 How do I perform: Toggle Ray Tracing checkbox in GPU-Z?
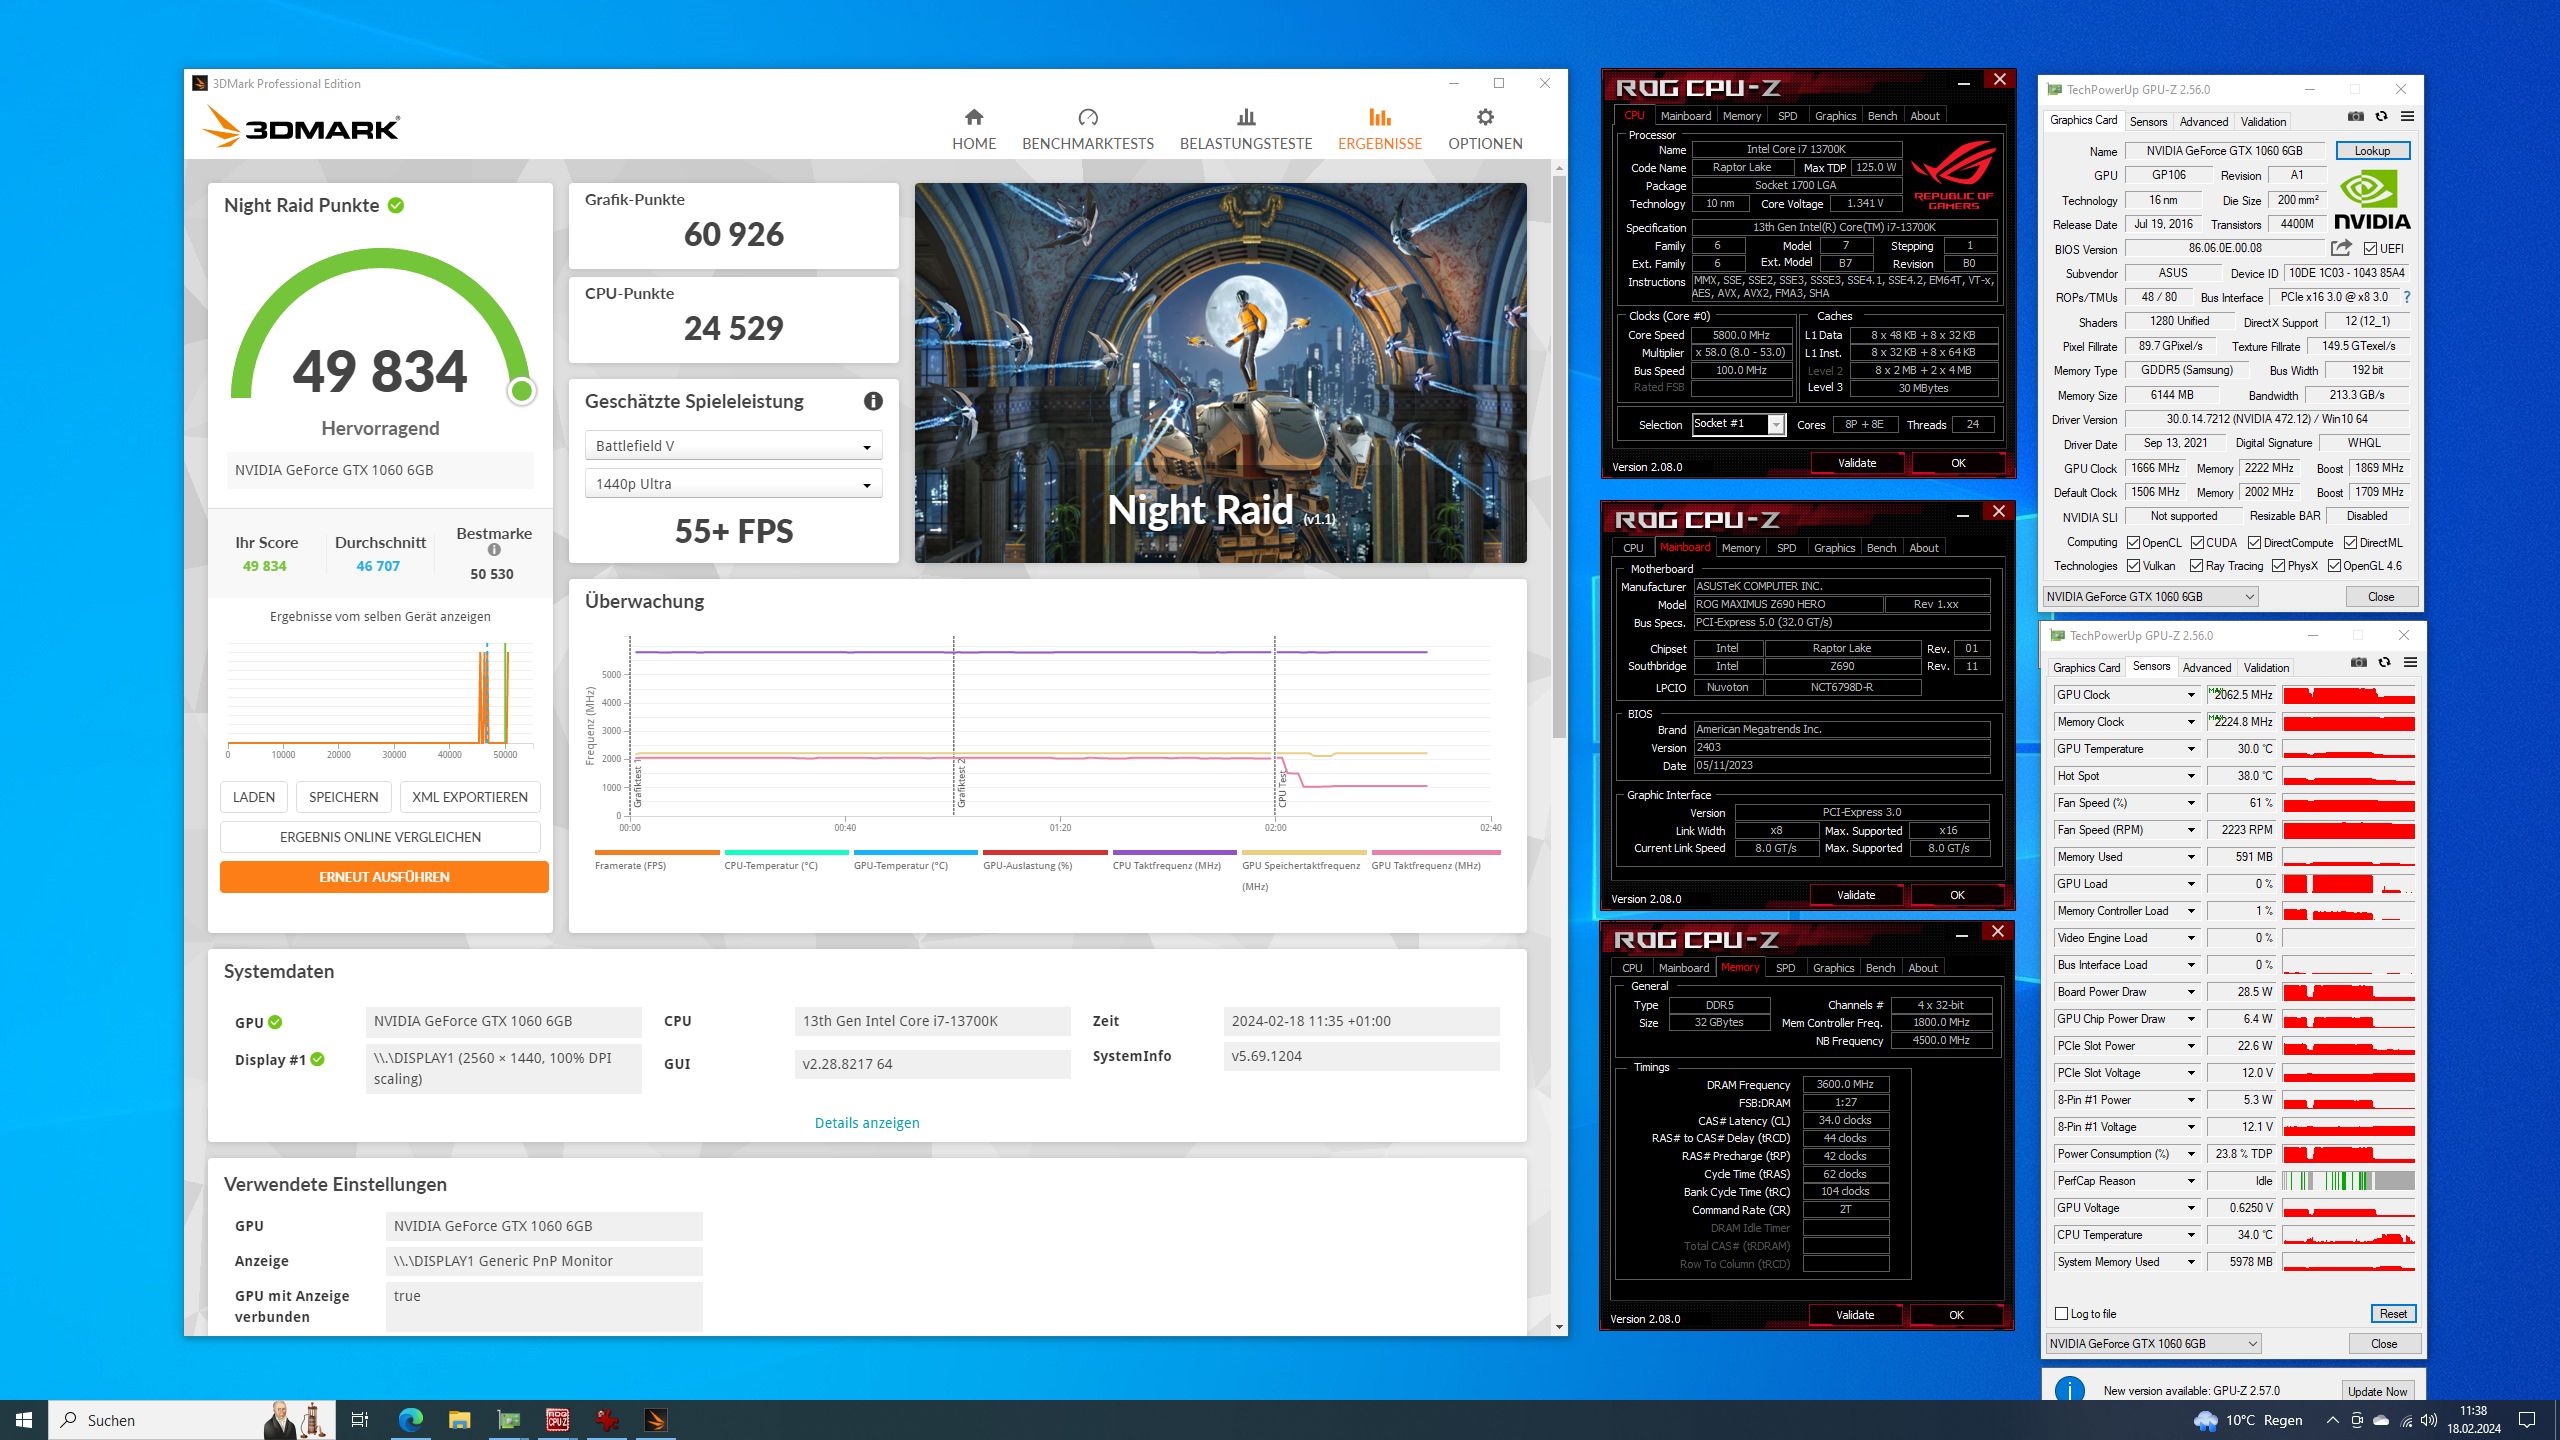click(x=2196, y=566)
